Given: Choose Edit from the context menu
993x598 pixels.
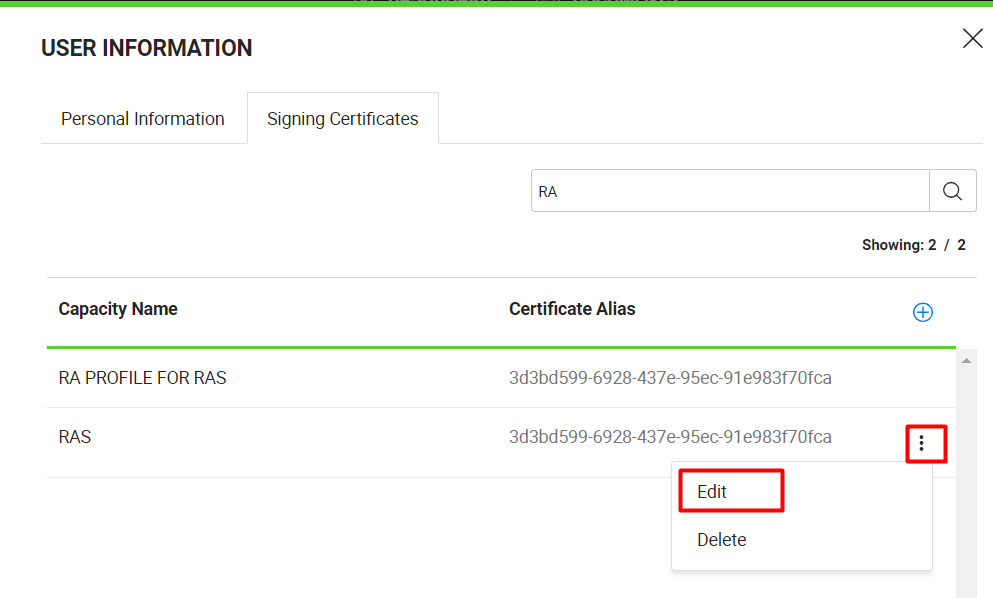Looking at the screenshot, I should pyautogui.click(x=712, y=492).
